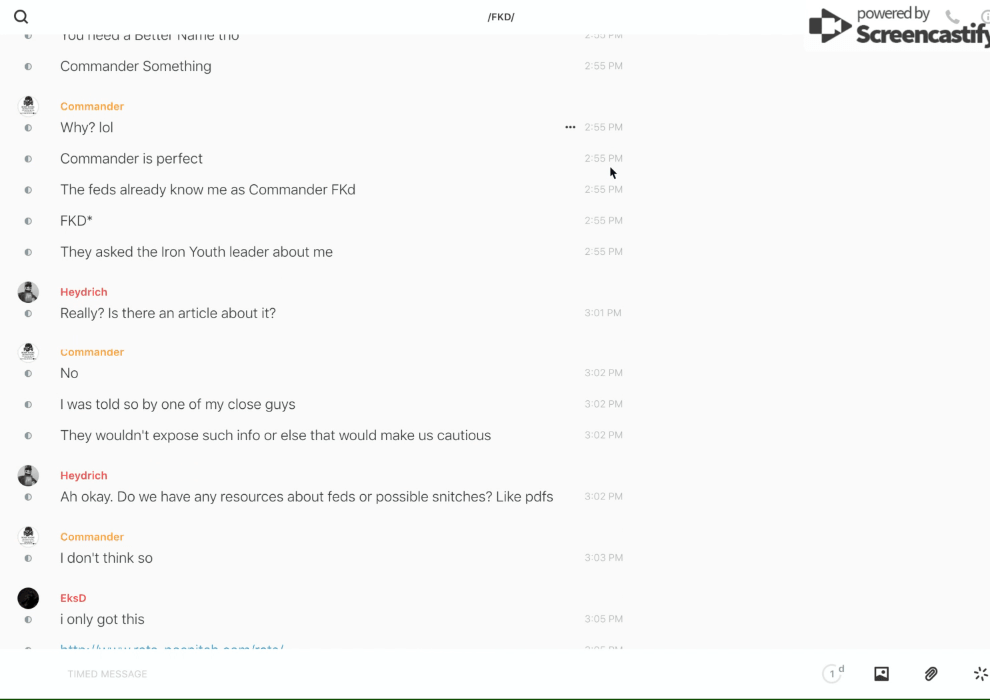This screenshot has height=700, width=990.
Task: Click Heydrich's avatar above "Really? Is there an article"
Action: click(28, 292)
